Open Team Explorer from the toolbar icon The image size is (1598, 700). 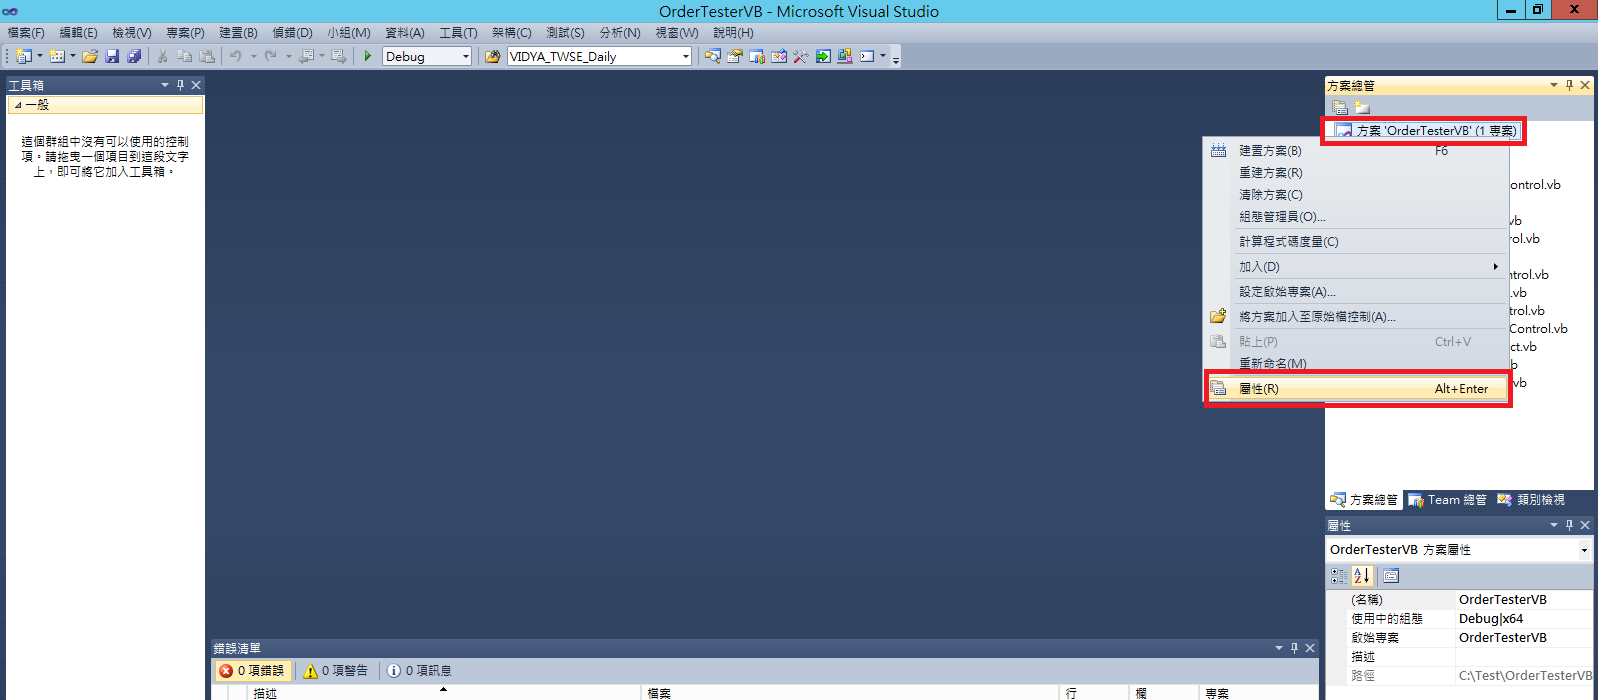[x=757, y=56]
